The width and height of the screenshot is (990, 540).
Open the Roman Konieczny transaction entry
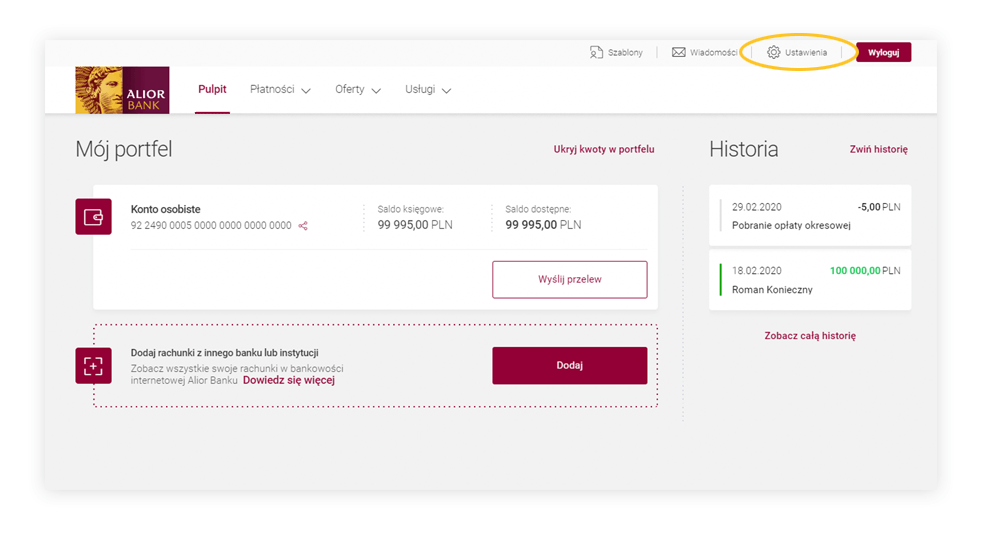point(810,280)
